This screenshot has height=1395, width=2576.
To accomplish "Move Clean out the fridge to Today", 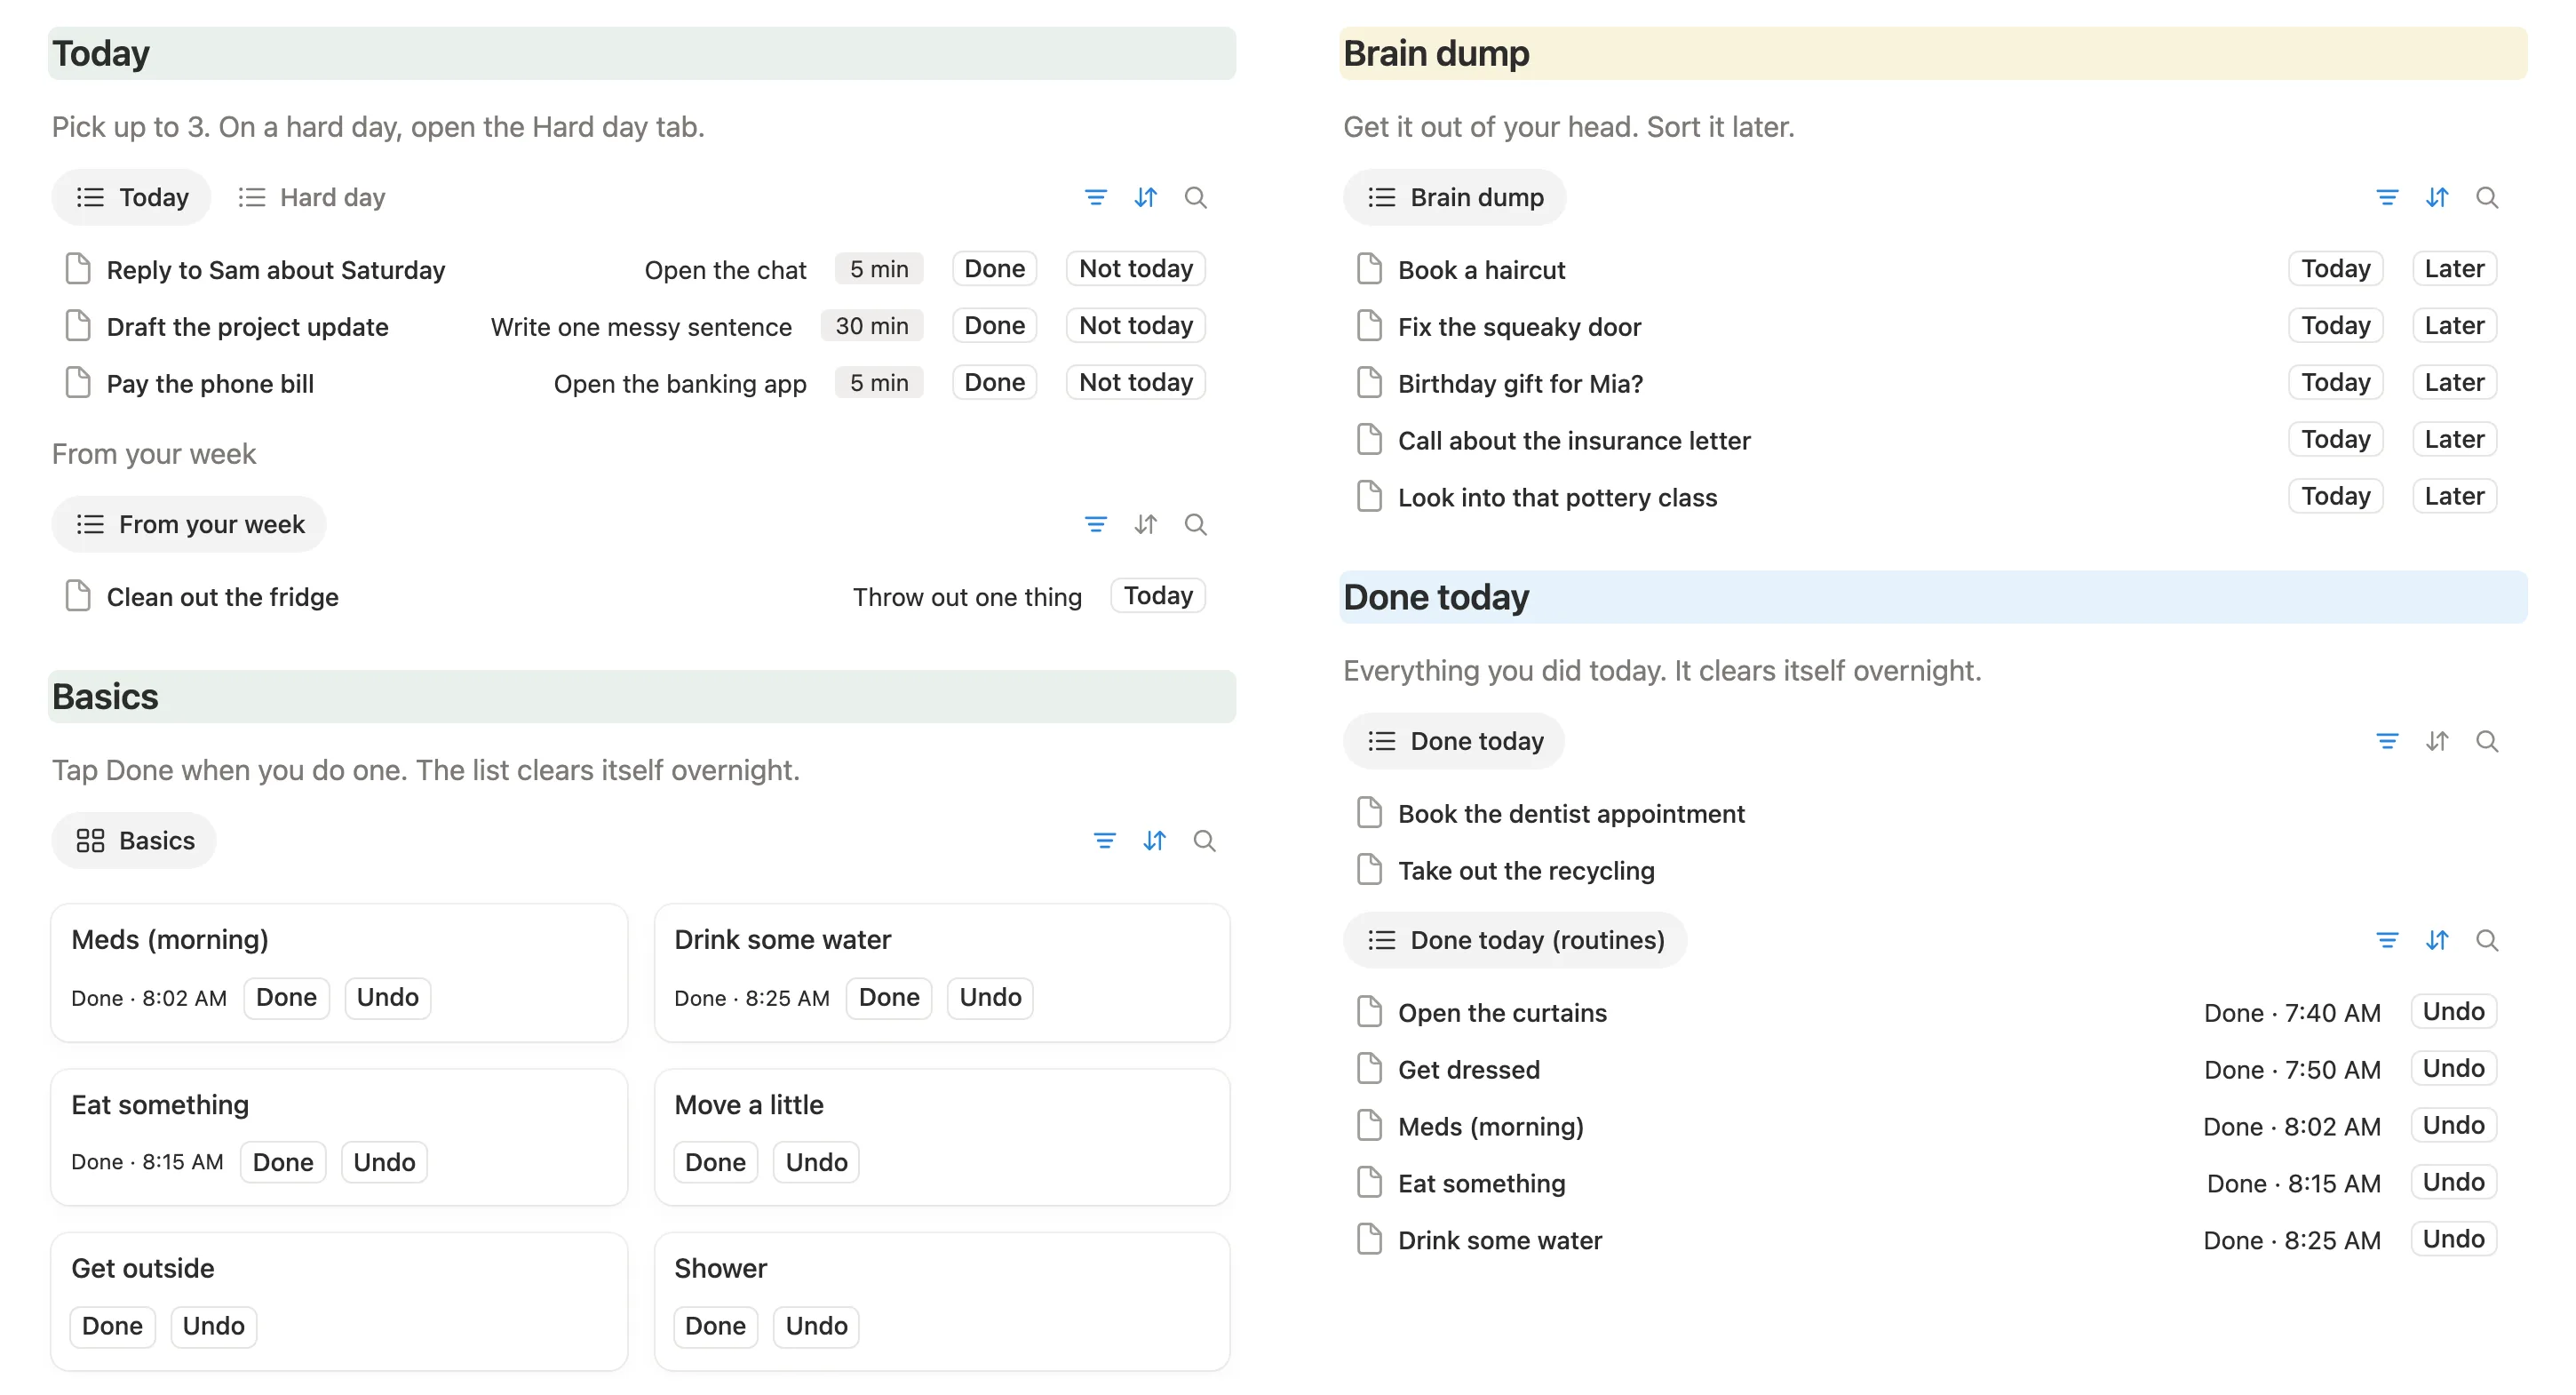I will coord(1157,595).
